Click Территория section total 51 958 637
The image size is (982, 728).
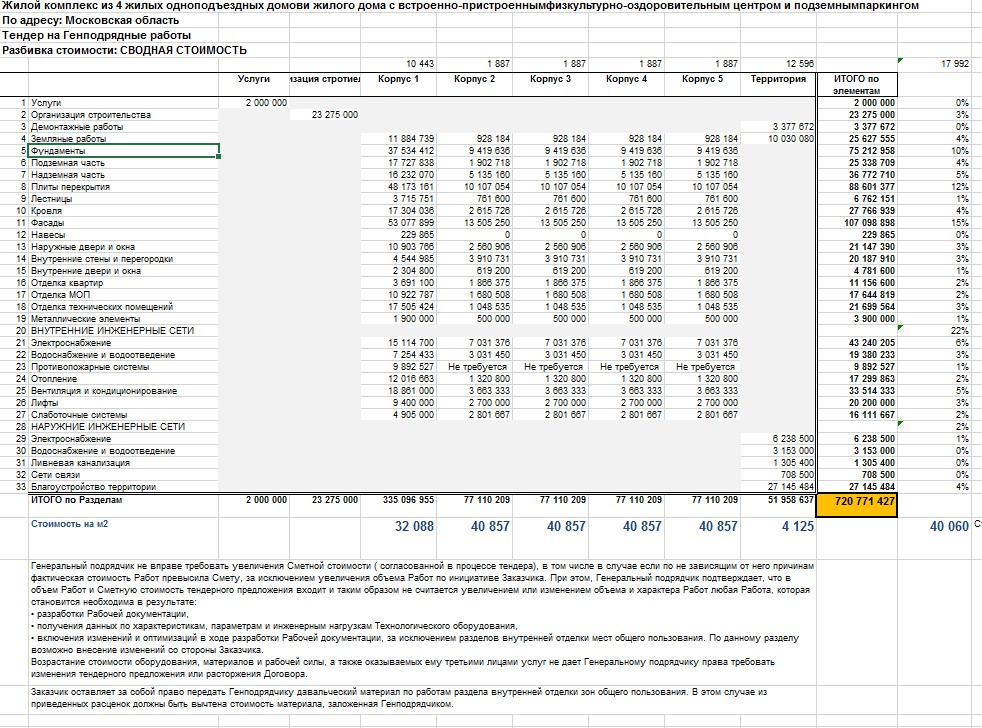[x=790, y=500]
